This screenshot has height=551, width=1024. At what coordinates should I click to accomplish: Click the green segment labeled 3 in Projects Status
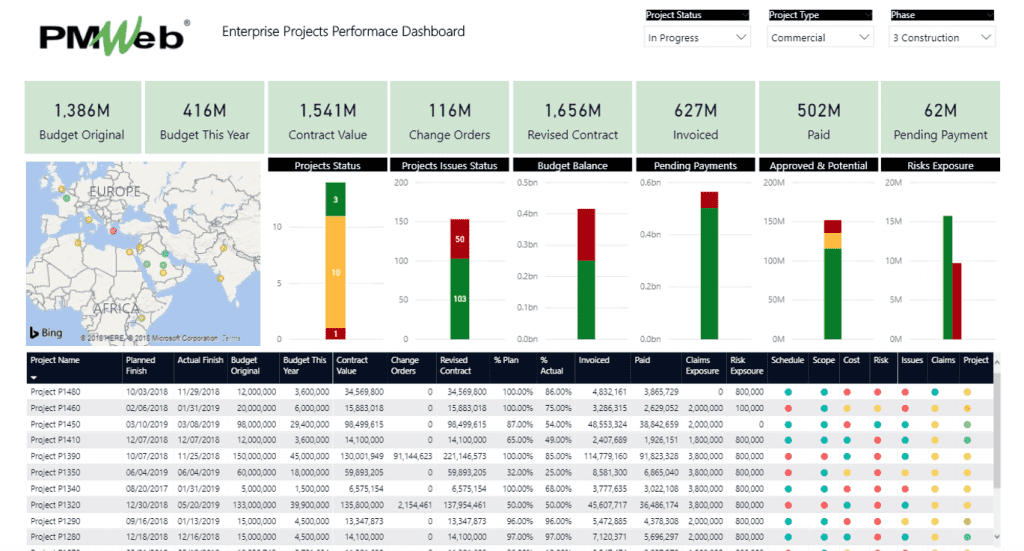click(x=336, y=199)
